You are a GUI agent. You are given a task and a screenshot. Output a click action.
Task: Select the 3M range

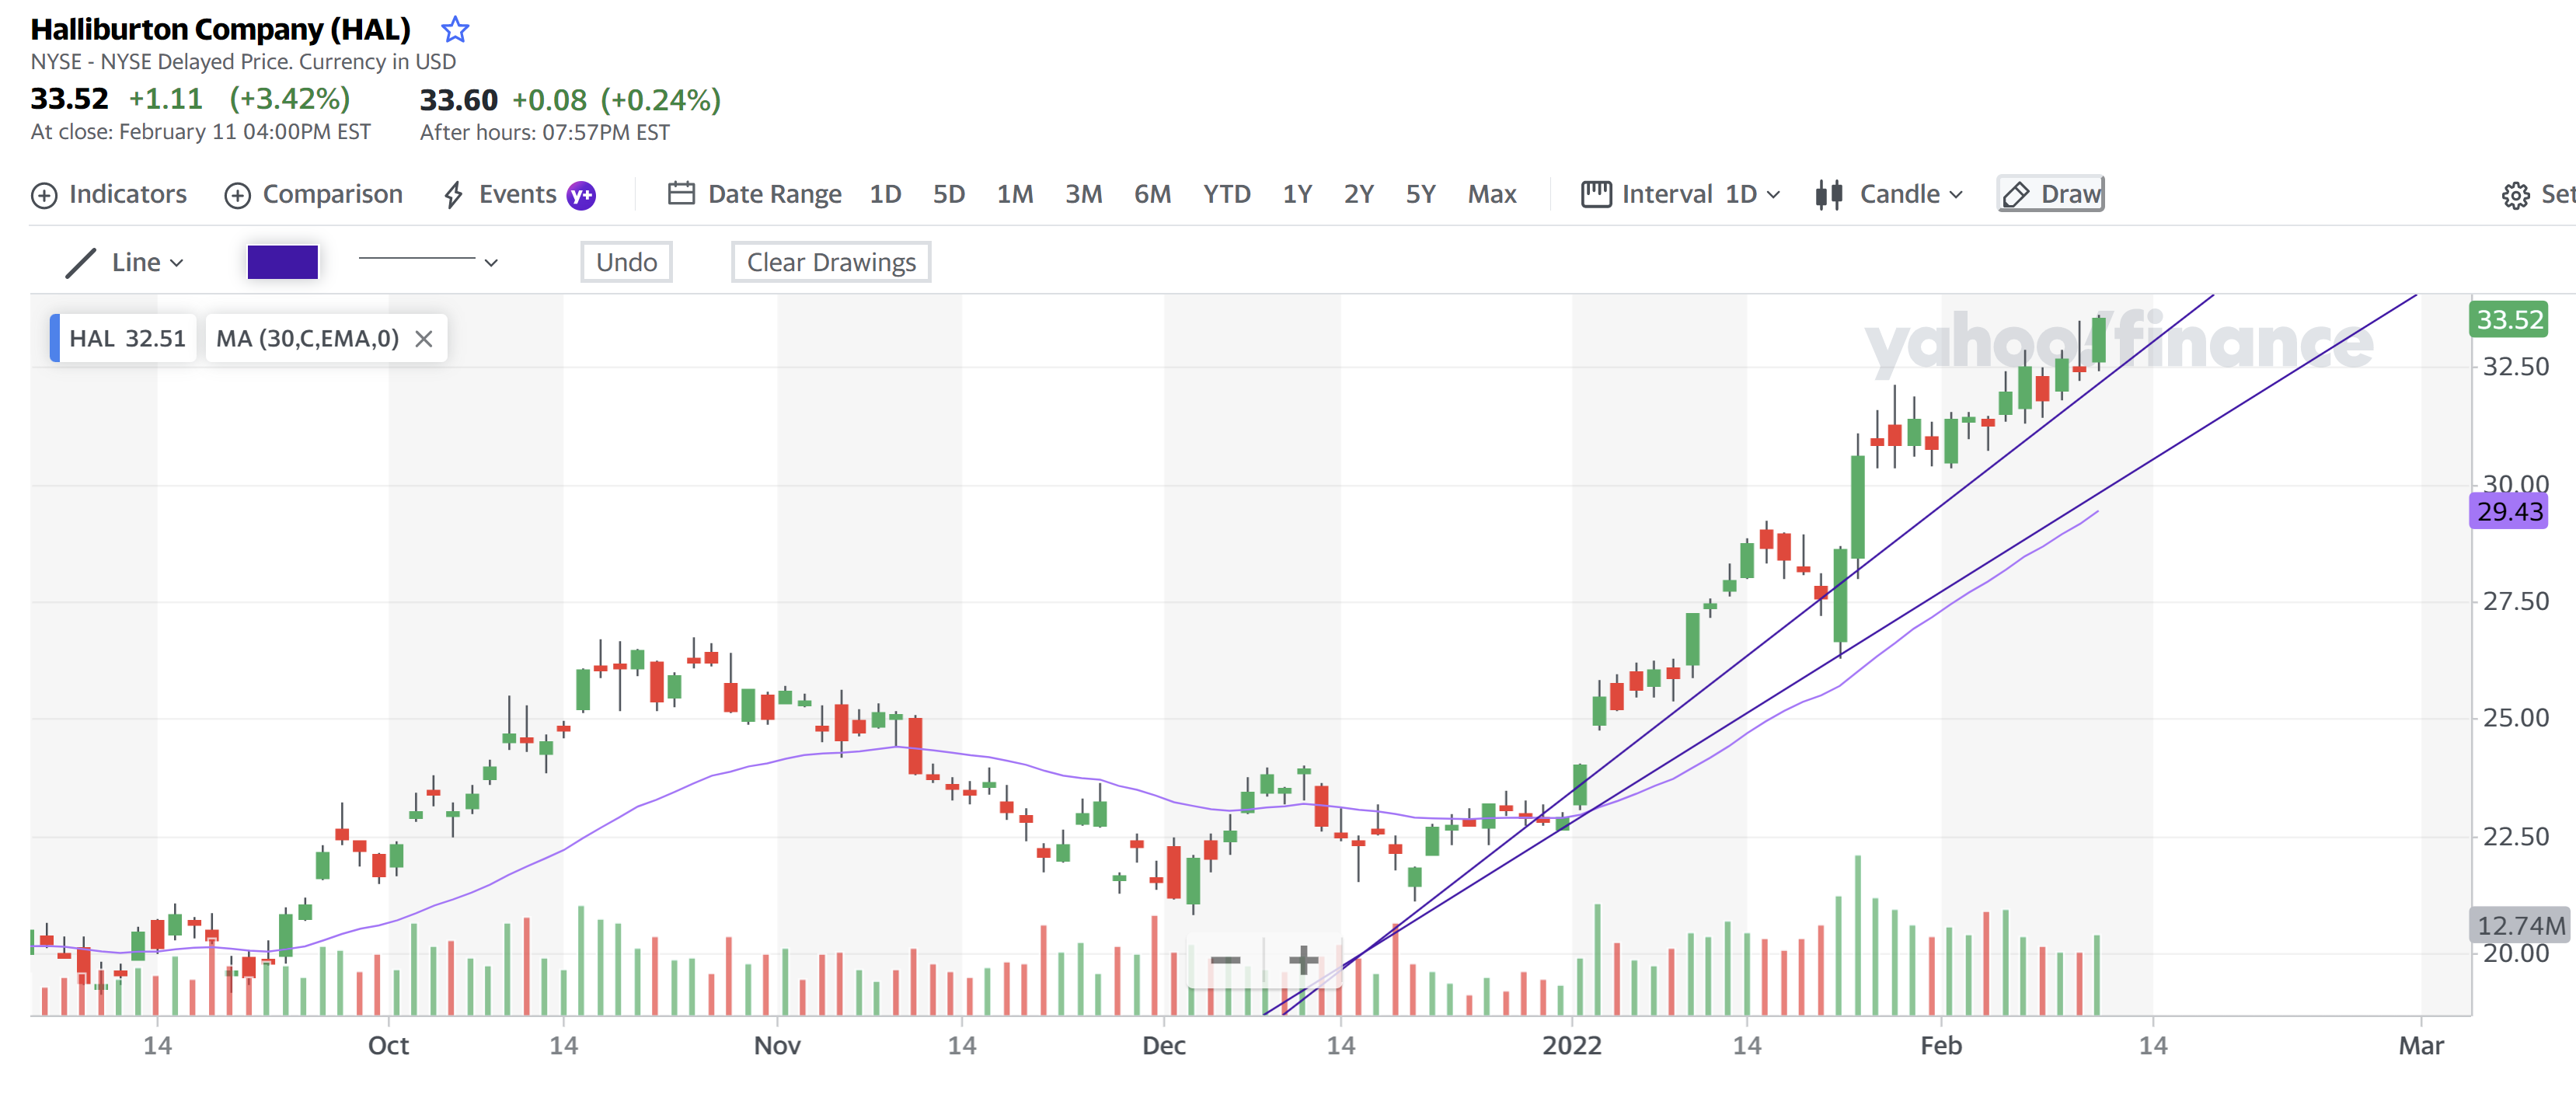1084,194
